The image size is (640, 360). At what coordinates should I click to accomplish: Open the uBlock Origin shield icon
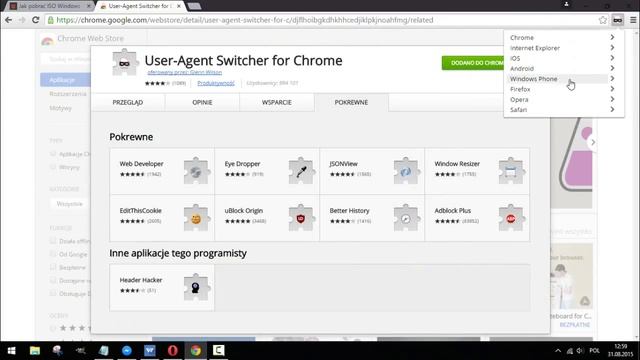pyautogui.click(x=302, y=218)
